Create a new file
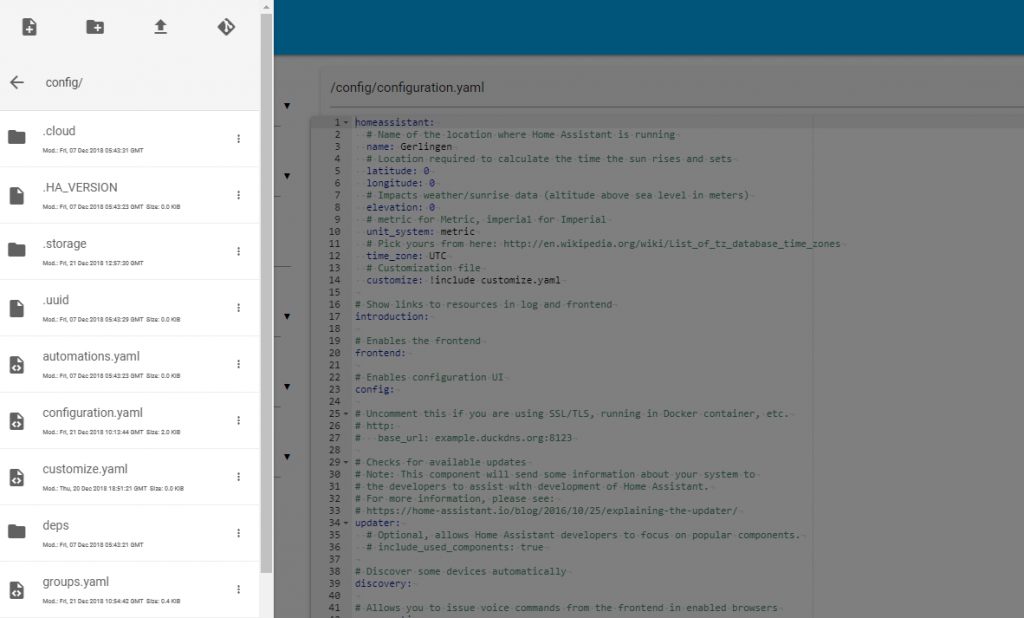The height and width of the screenshot is (618, 1024). coord(28,27)
